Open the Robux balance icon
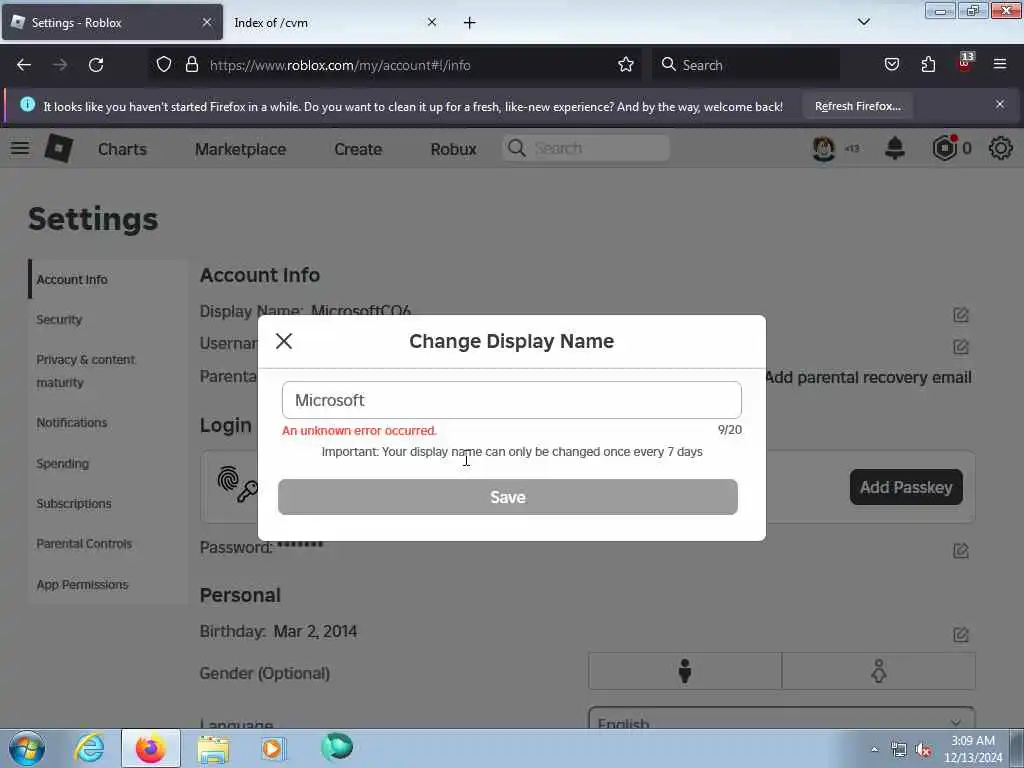This screenshot has width=1024, height=768. (x=945, y=148)
